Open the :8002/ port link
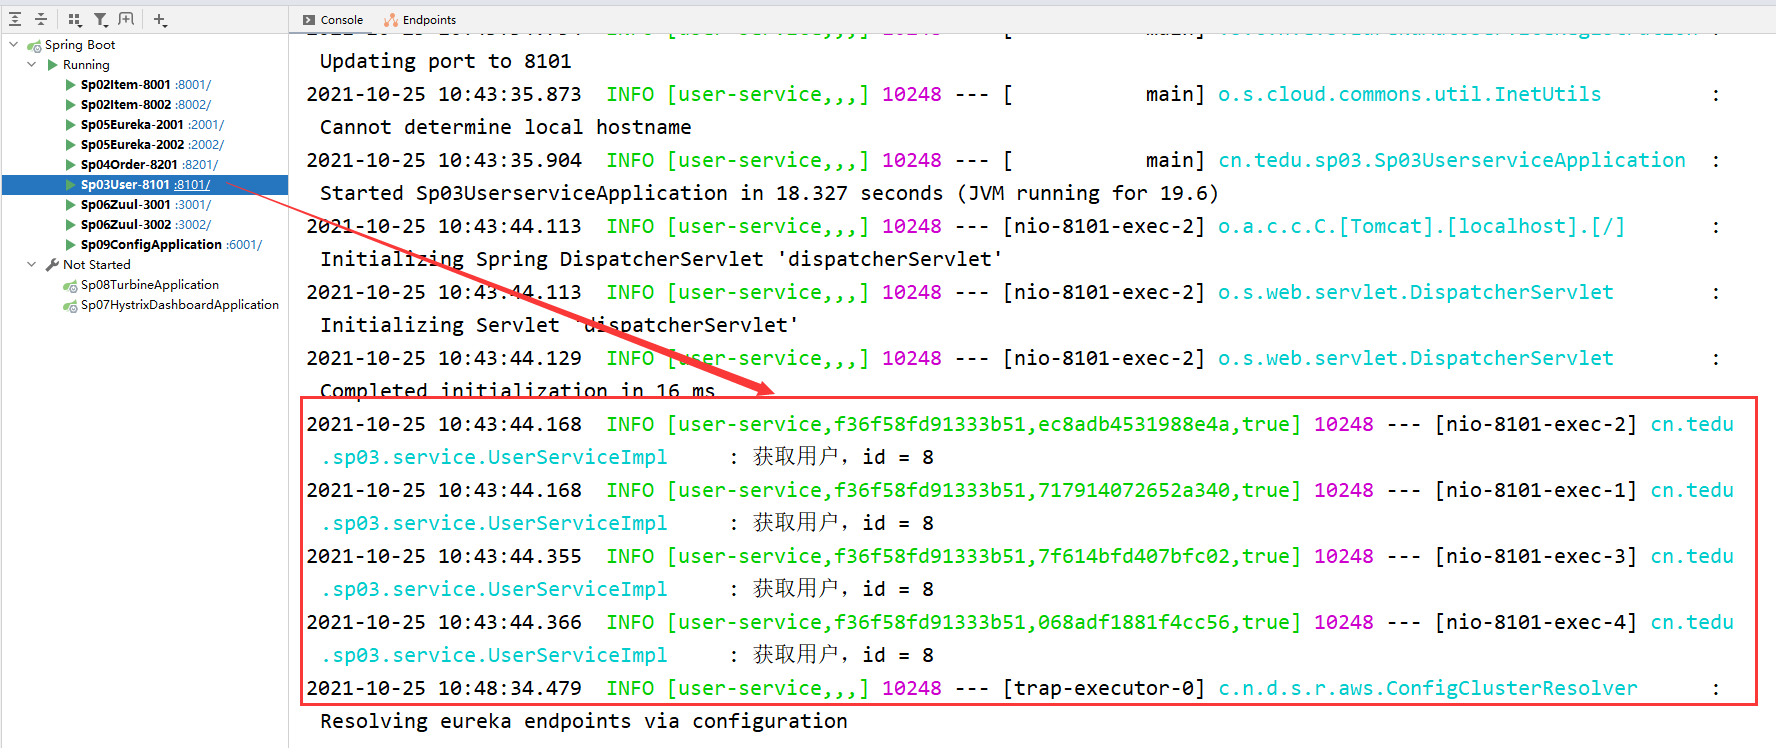The height and width of the screenshot is (748, 1776). tap(193, 105)
